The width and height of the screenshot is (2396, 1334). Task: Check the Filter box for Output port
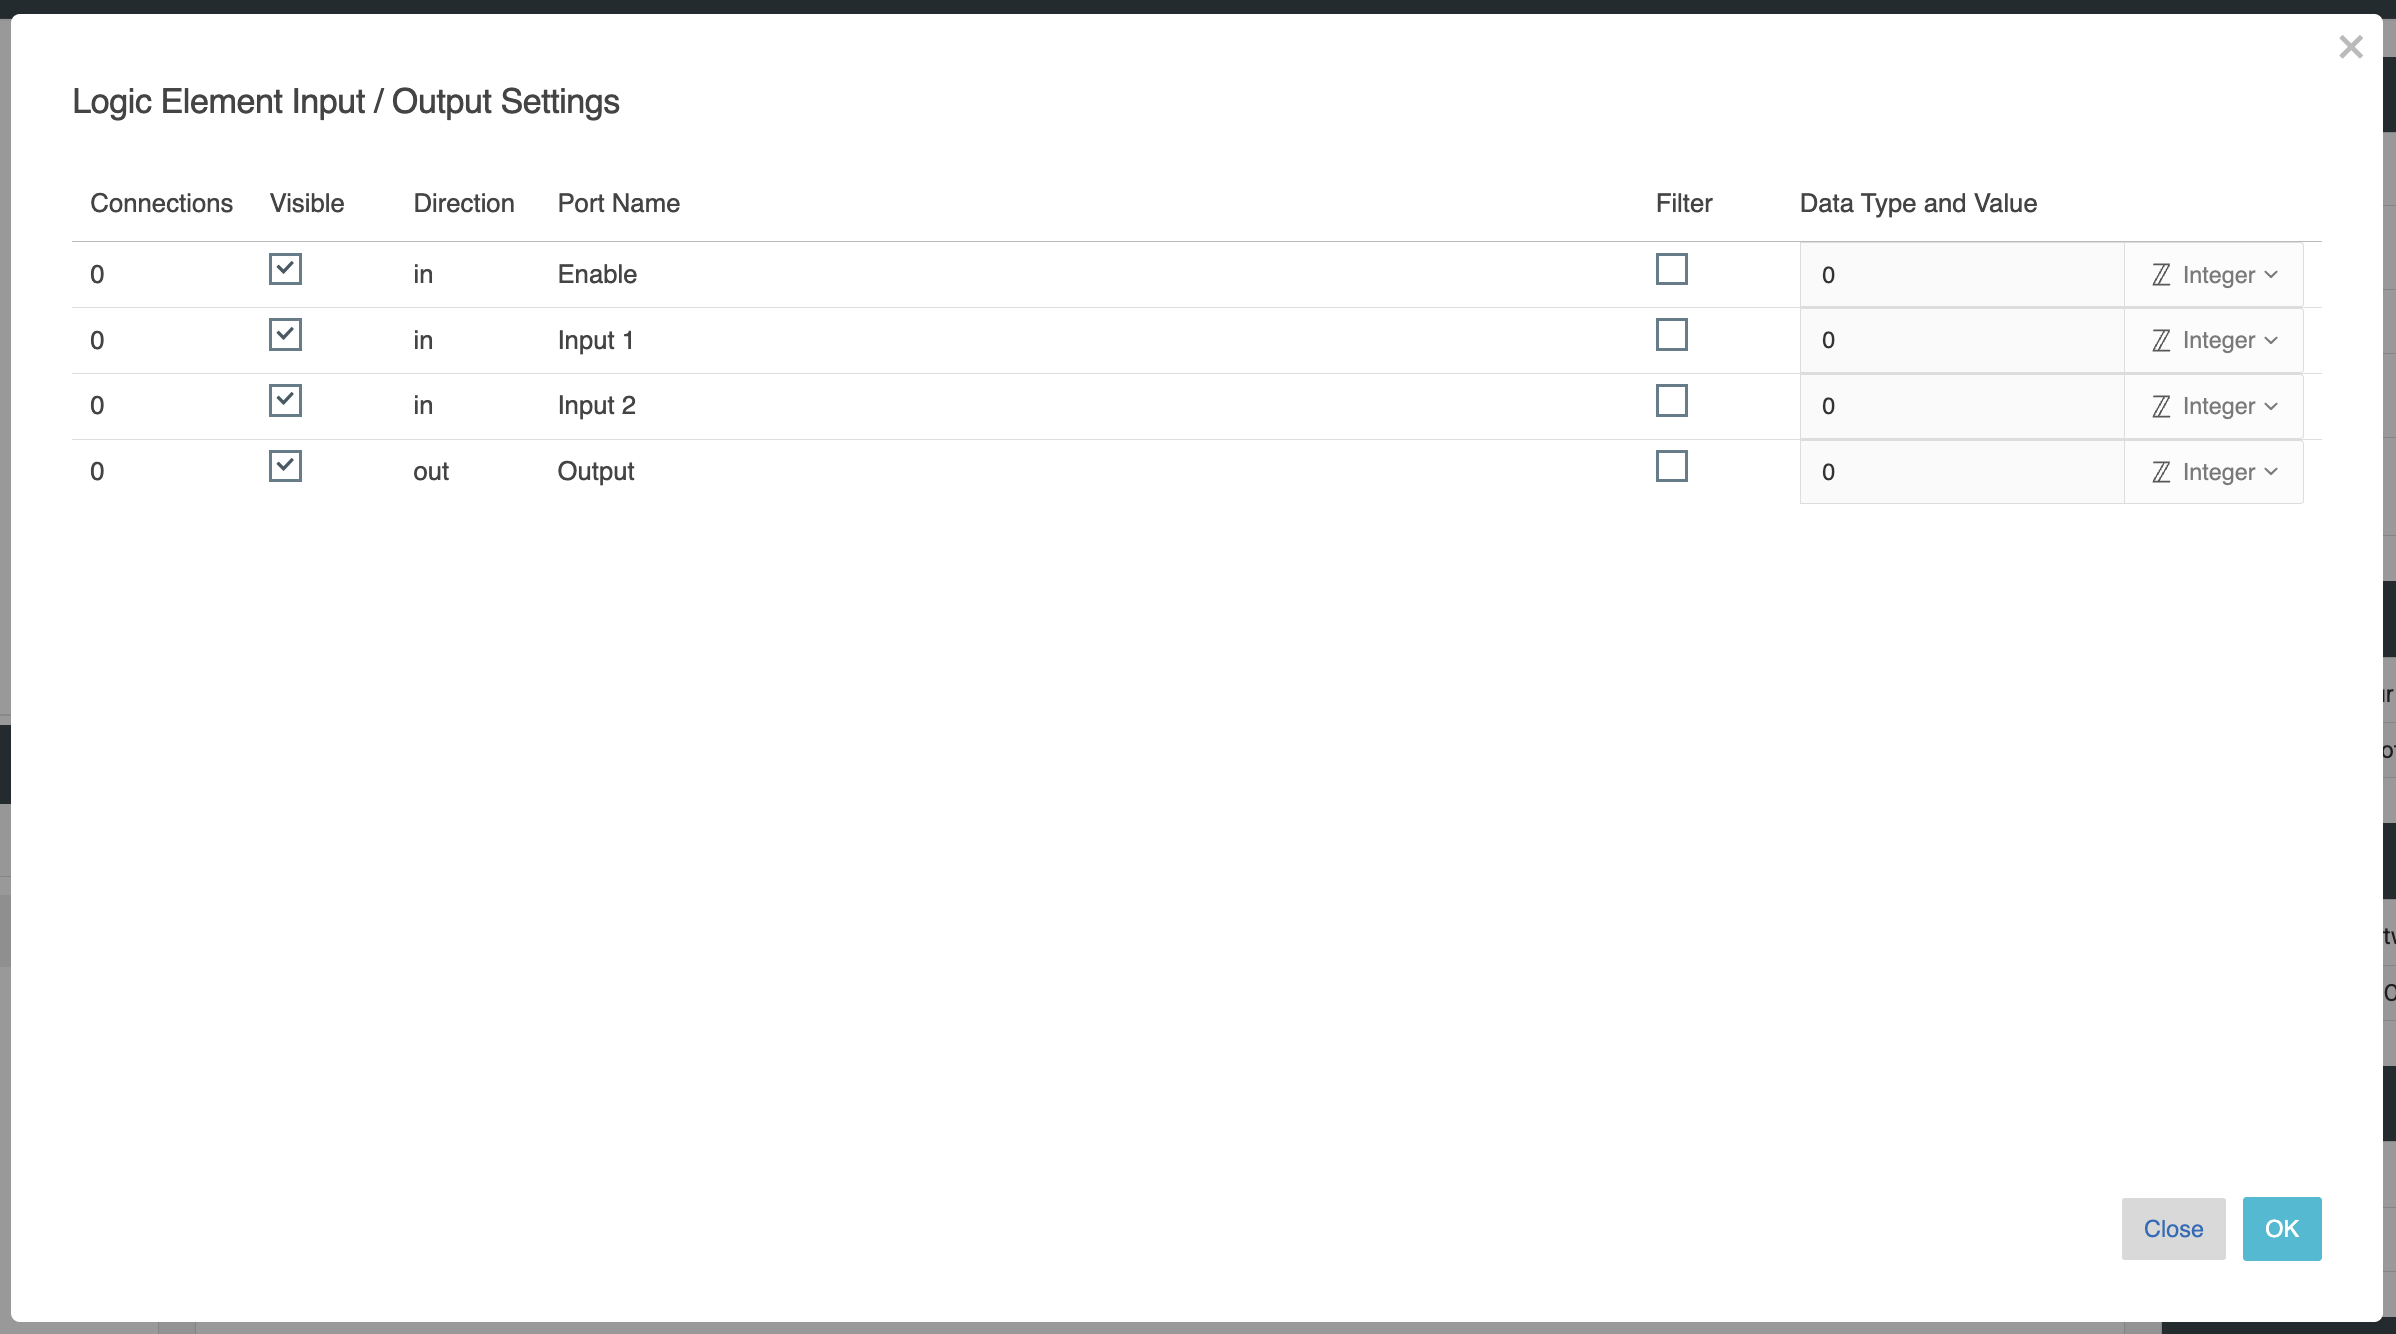pos(1671,466)
